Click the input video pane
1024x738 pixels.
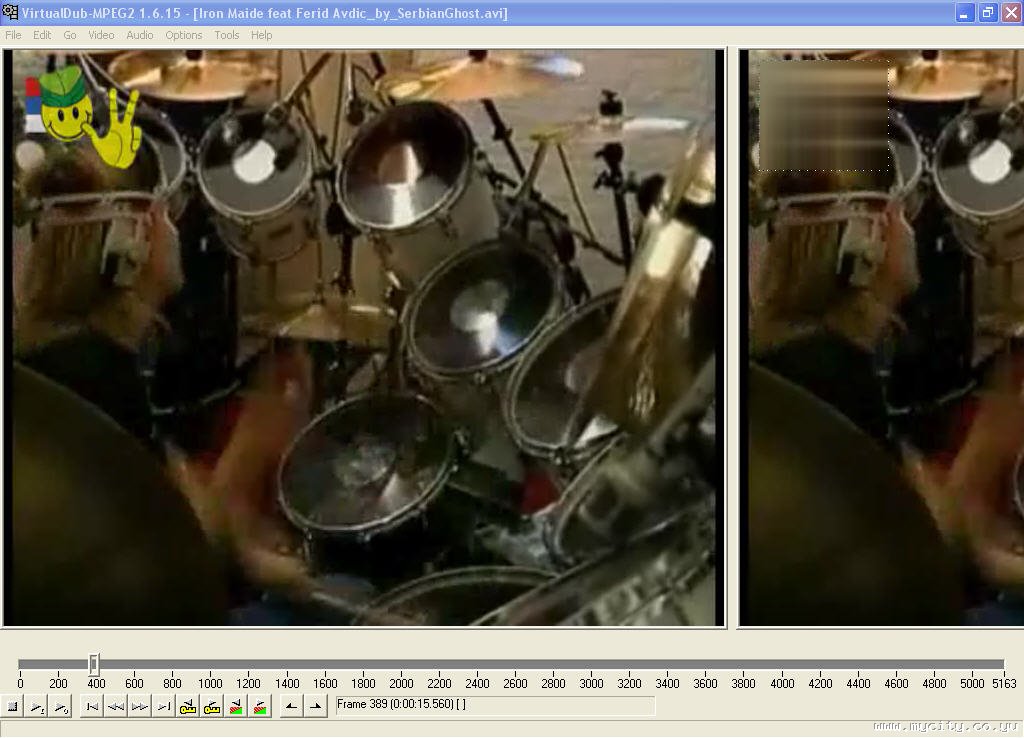[x=364, y=338]
